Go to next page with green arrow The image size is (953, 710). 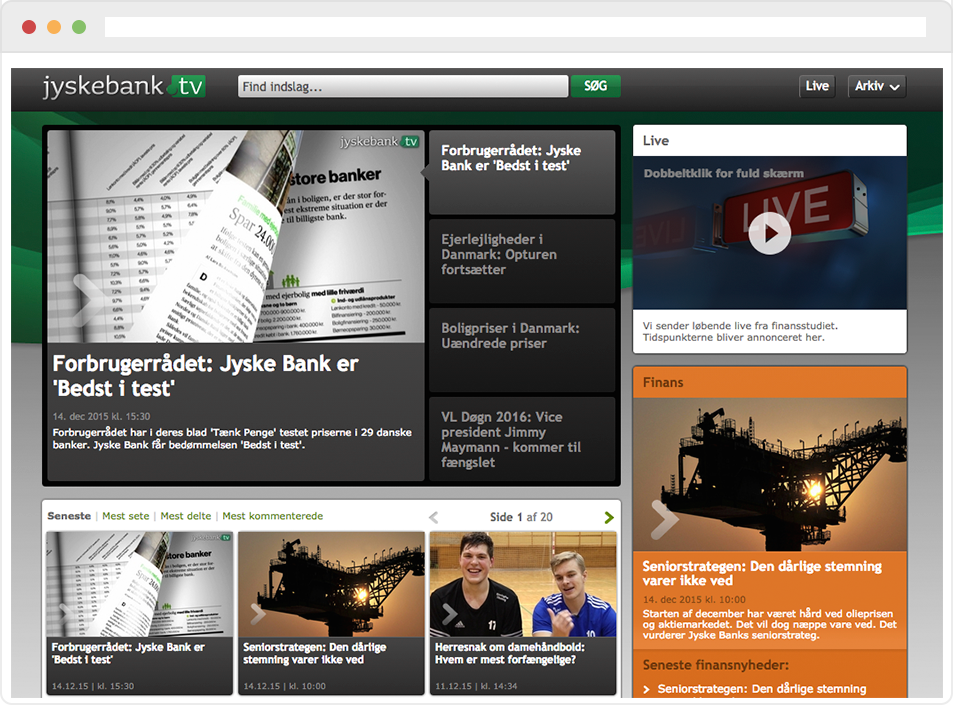point(609,517)
